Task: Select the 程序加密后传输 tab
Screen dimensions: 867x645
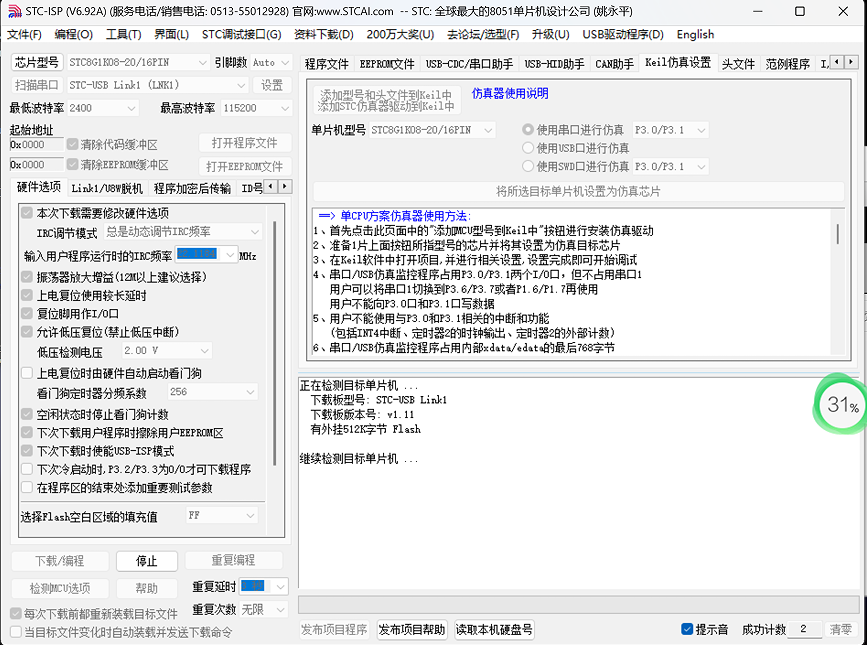Action: (192, 188)
